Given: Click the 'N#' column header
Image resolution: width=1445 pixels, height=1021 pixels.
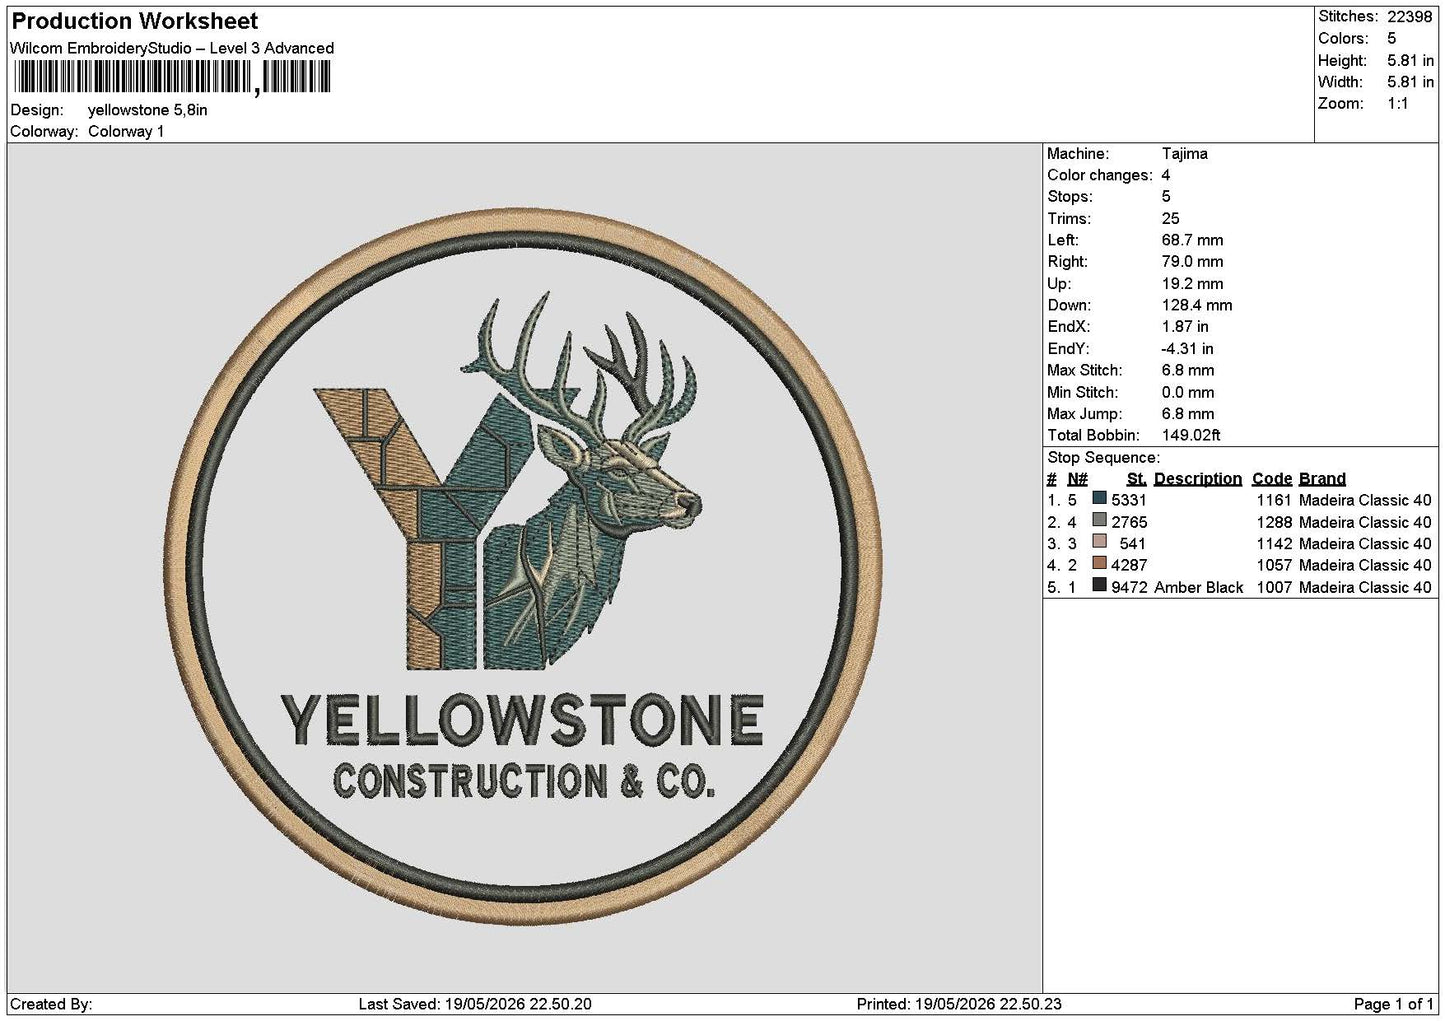Looking at the screenshot, I should pyautogui.click(x=1077, y=479).
